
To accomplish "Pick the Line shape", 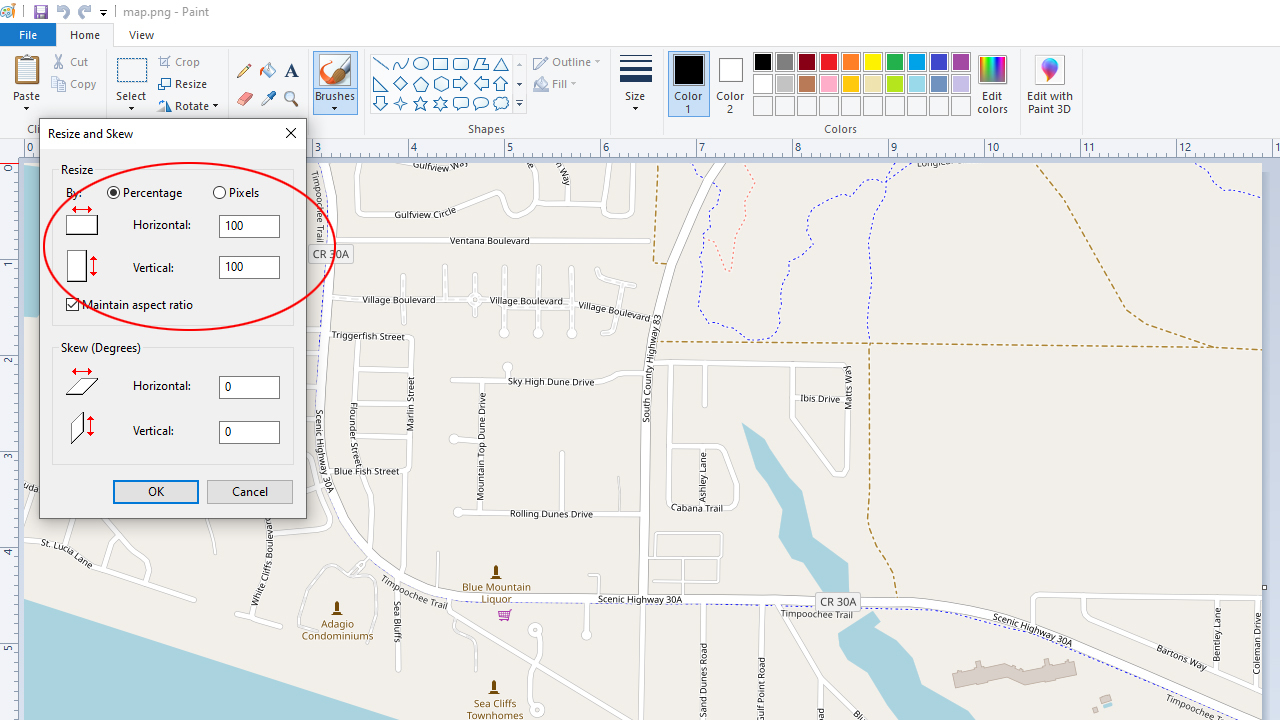I will point(381,64).
